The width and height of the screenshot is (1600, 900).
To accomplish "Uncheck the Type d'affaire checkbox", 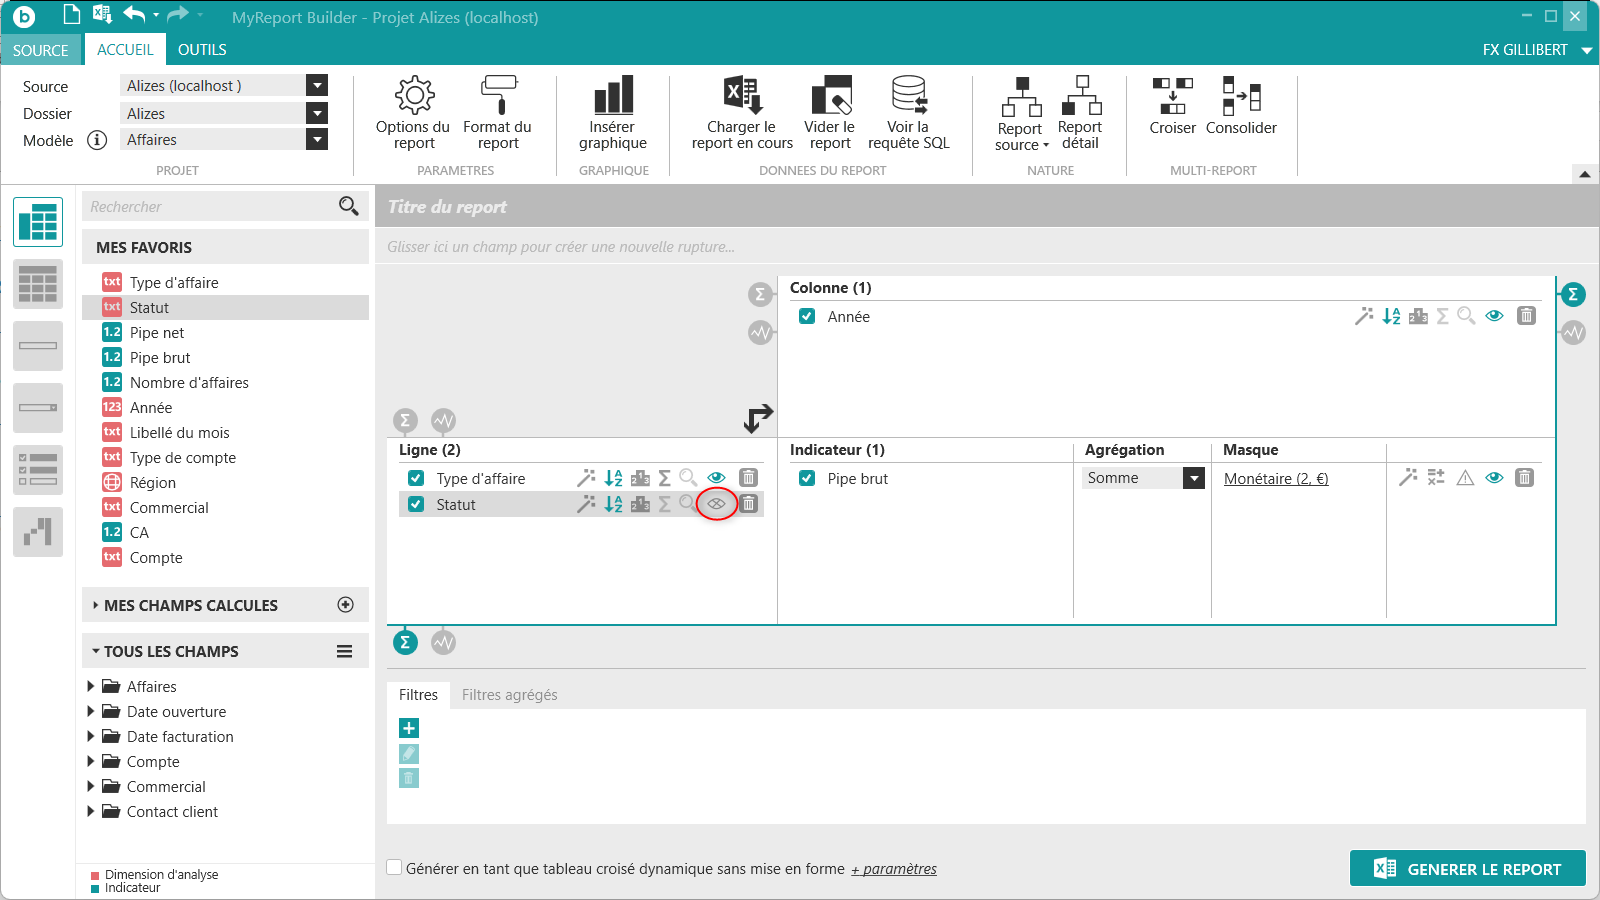I will click(x=416, y=479).
